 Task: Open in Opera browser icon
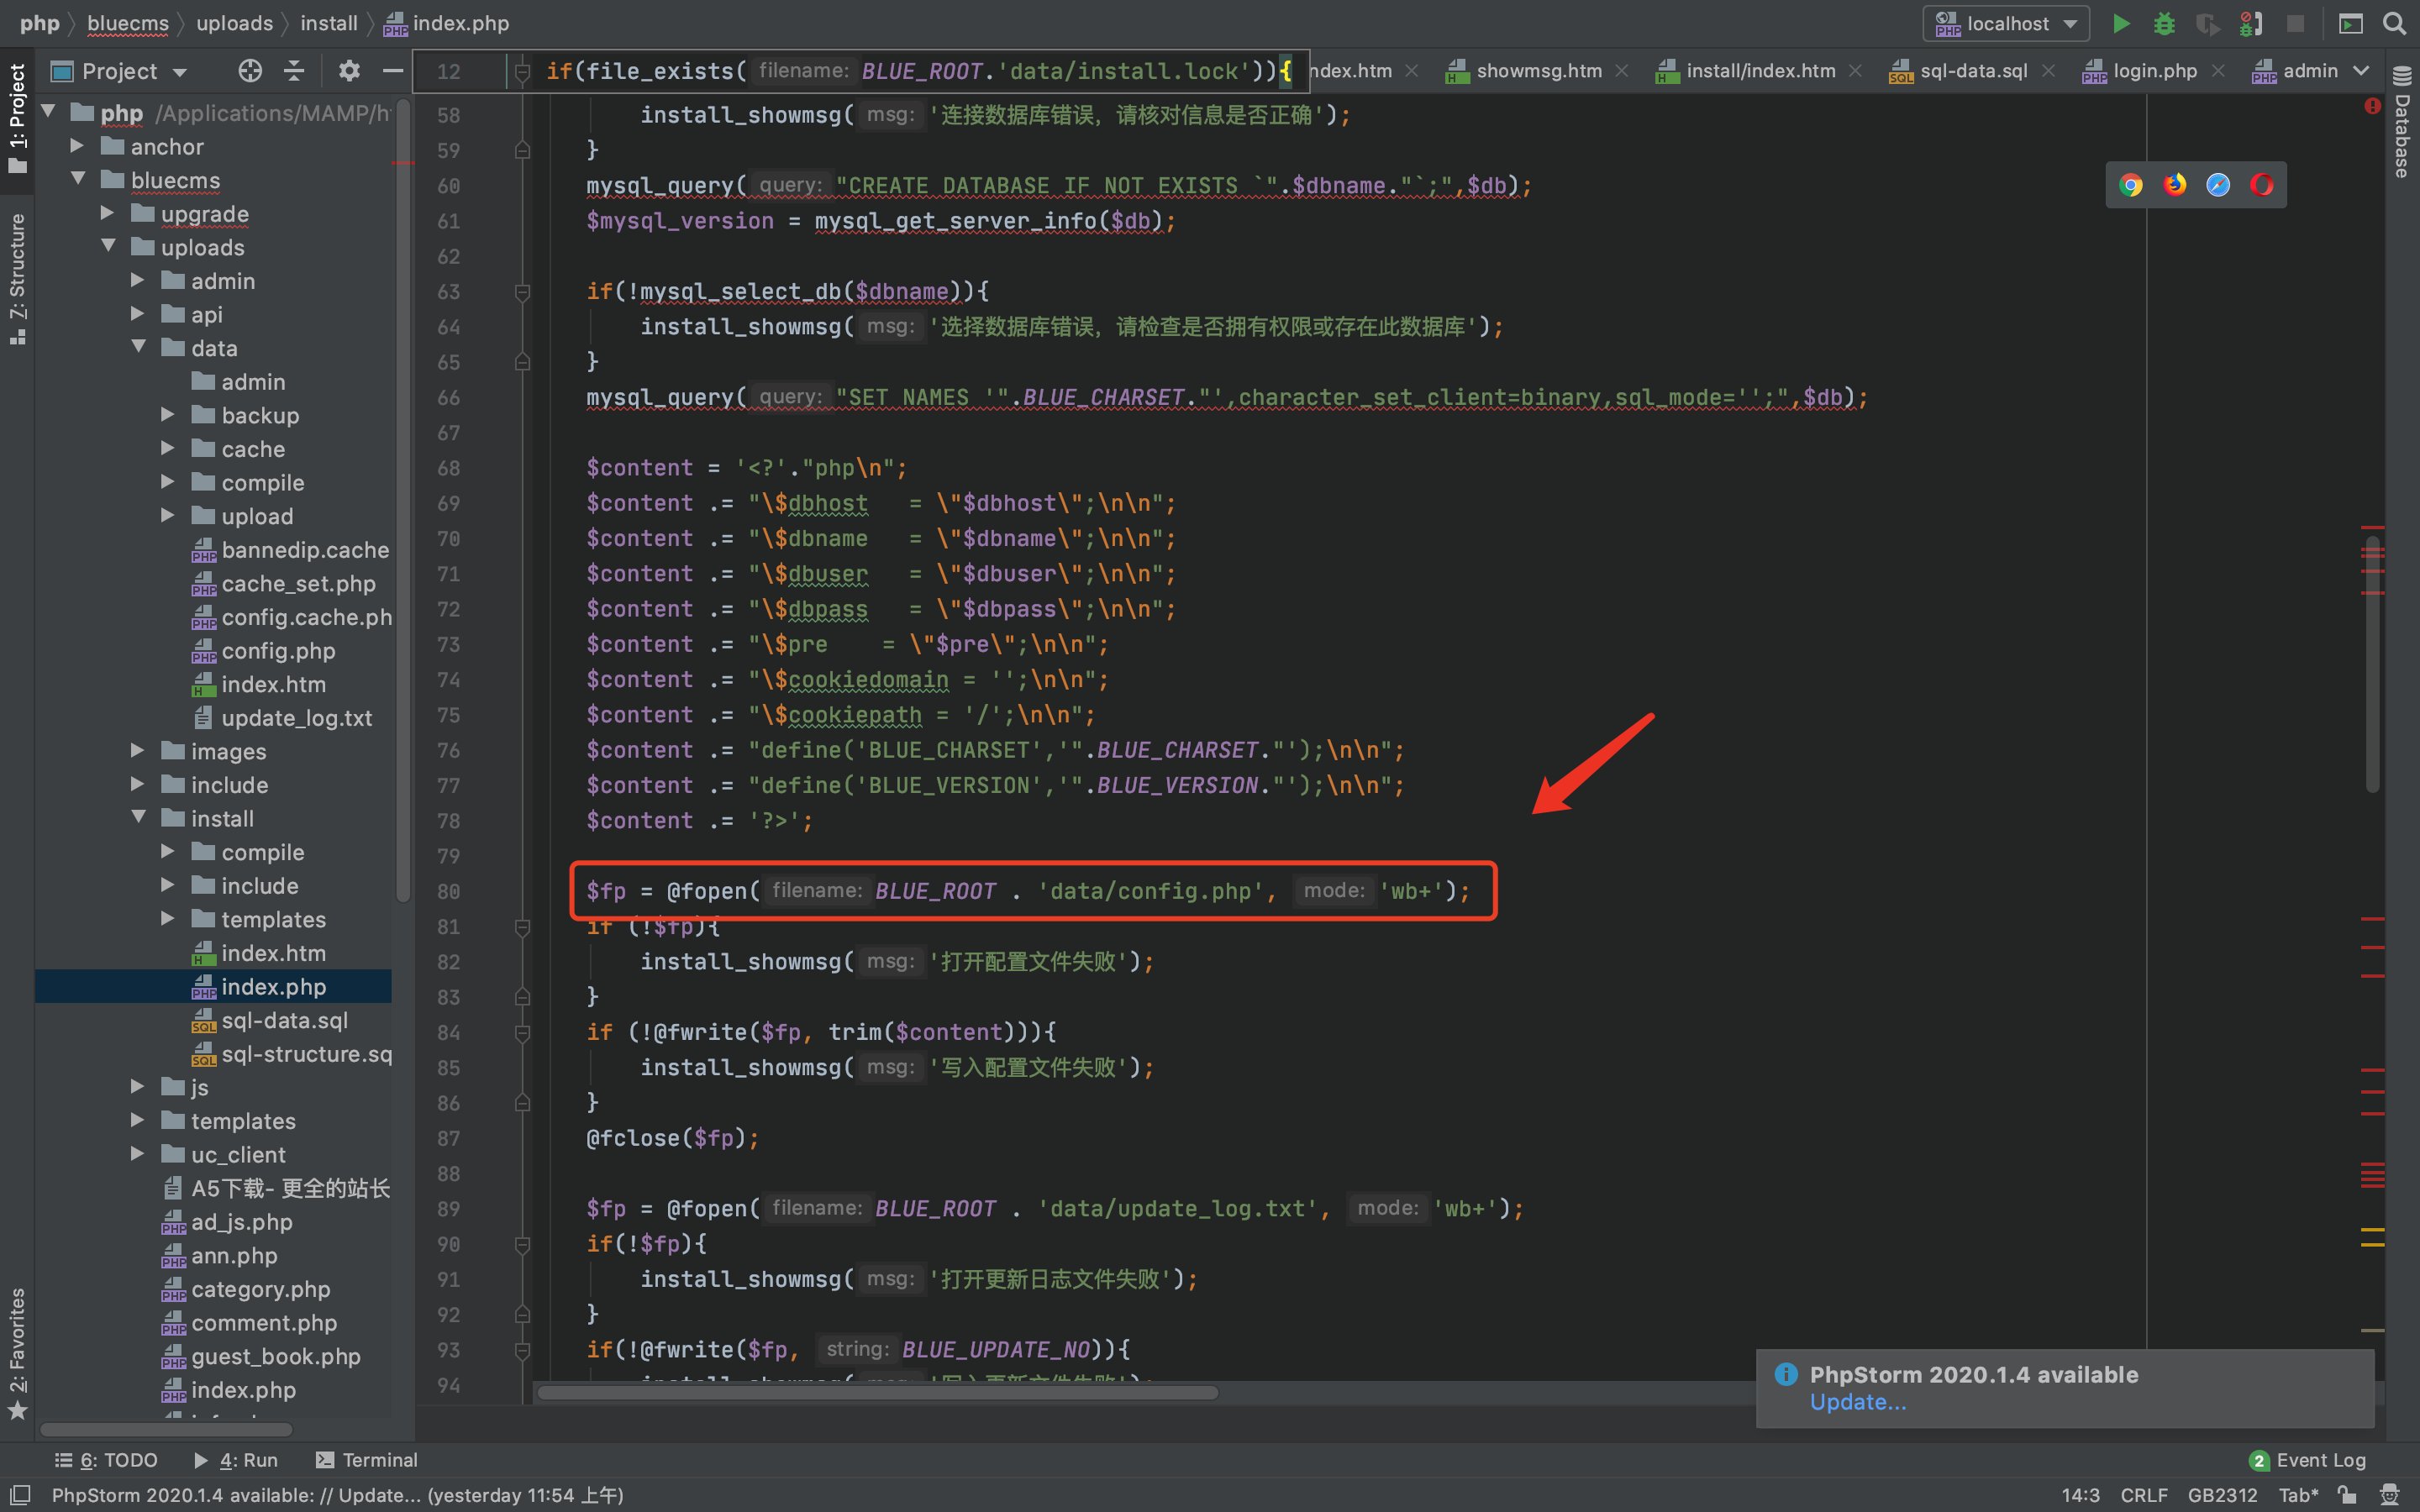click(x=2262, y=185)
